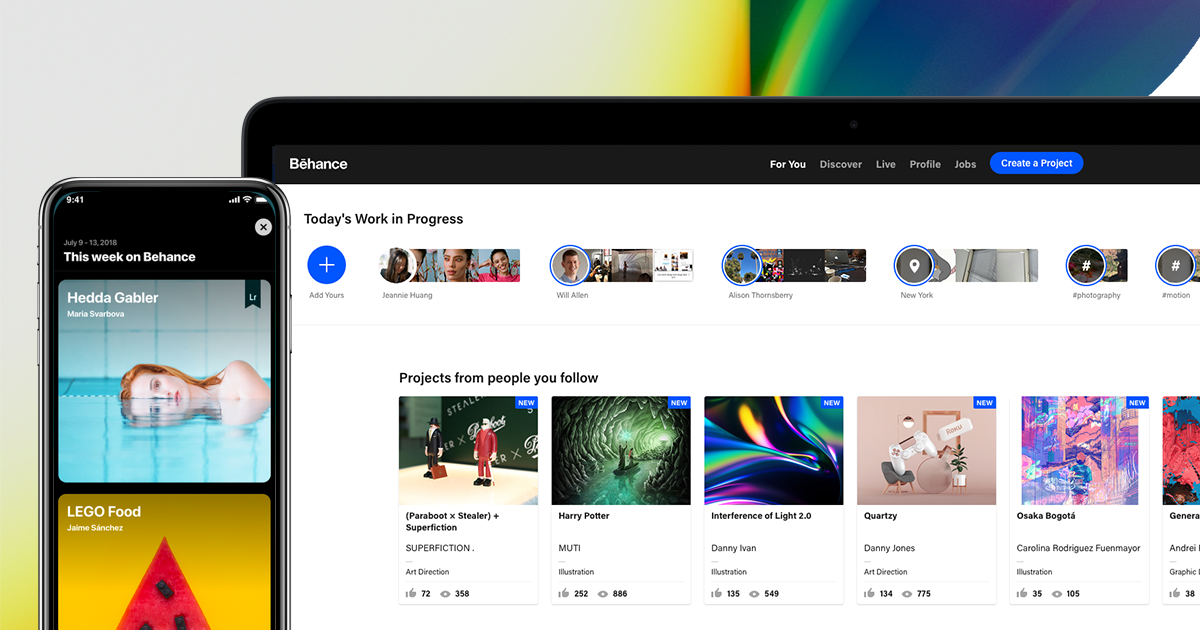Click the "New York" label under the pin
Image resolution: width=1200 pixels, height=630 pixels.
917,296
